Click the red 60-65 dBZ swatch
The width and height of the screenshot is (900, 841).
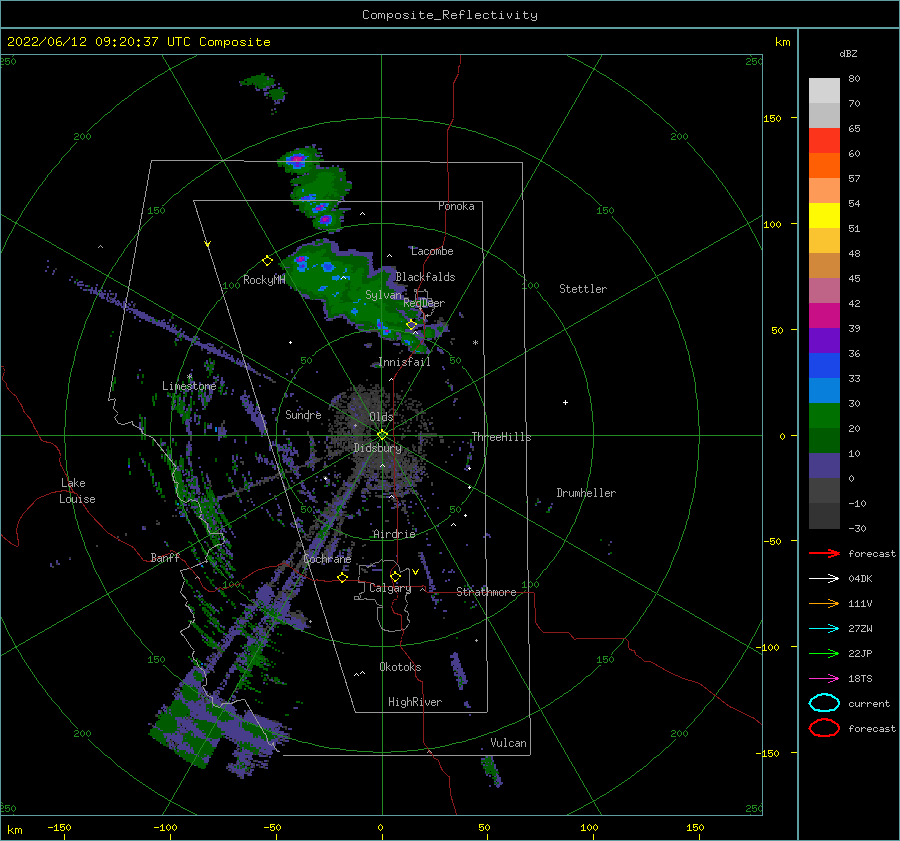tap(824, 141)
